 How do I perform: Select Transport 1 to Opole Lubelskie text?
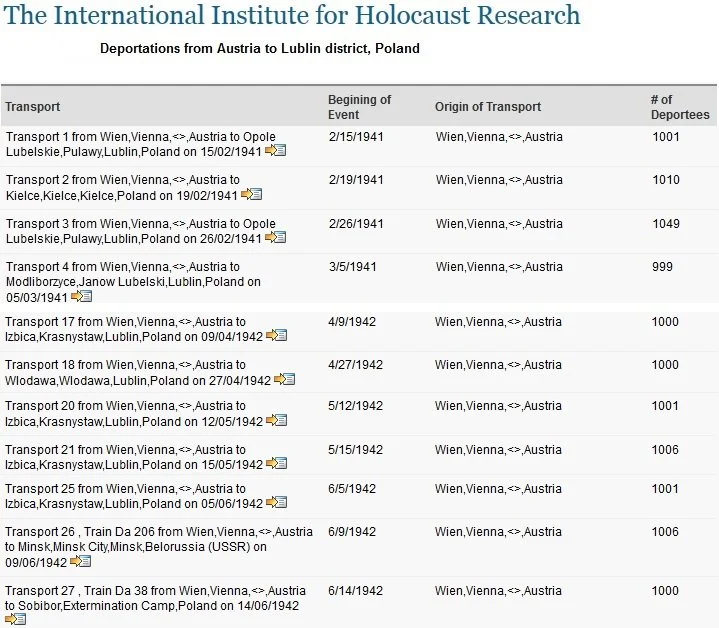[141, 144]
